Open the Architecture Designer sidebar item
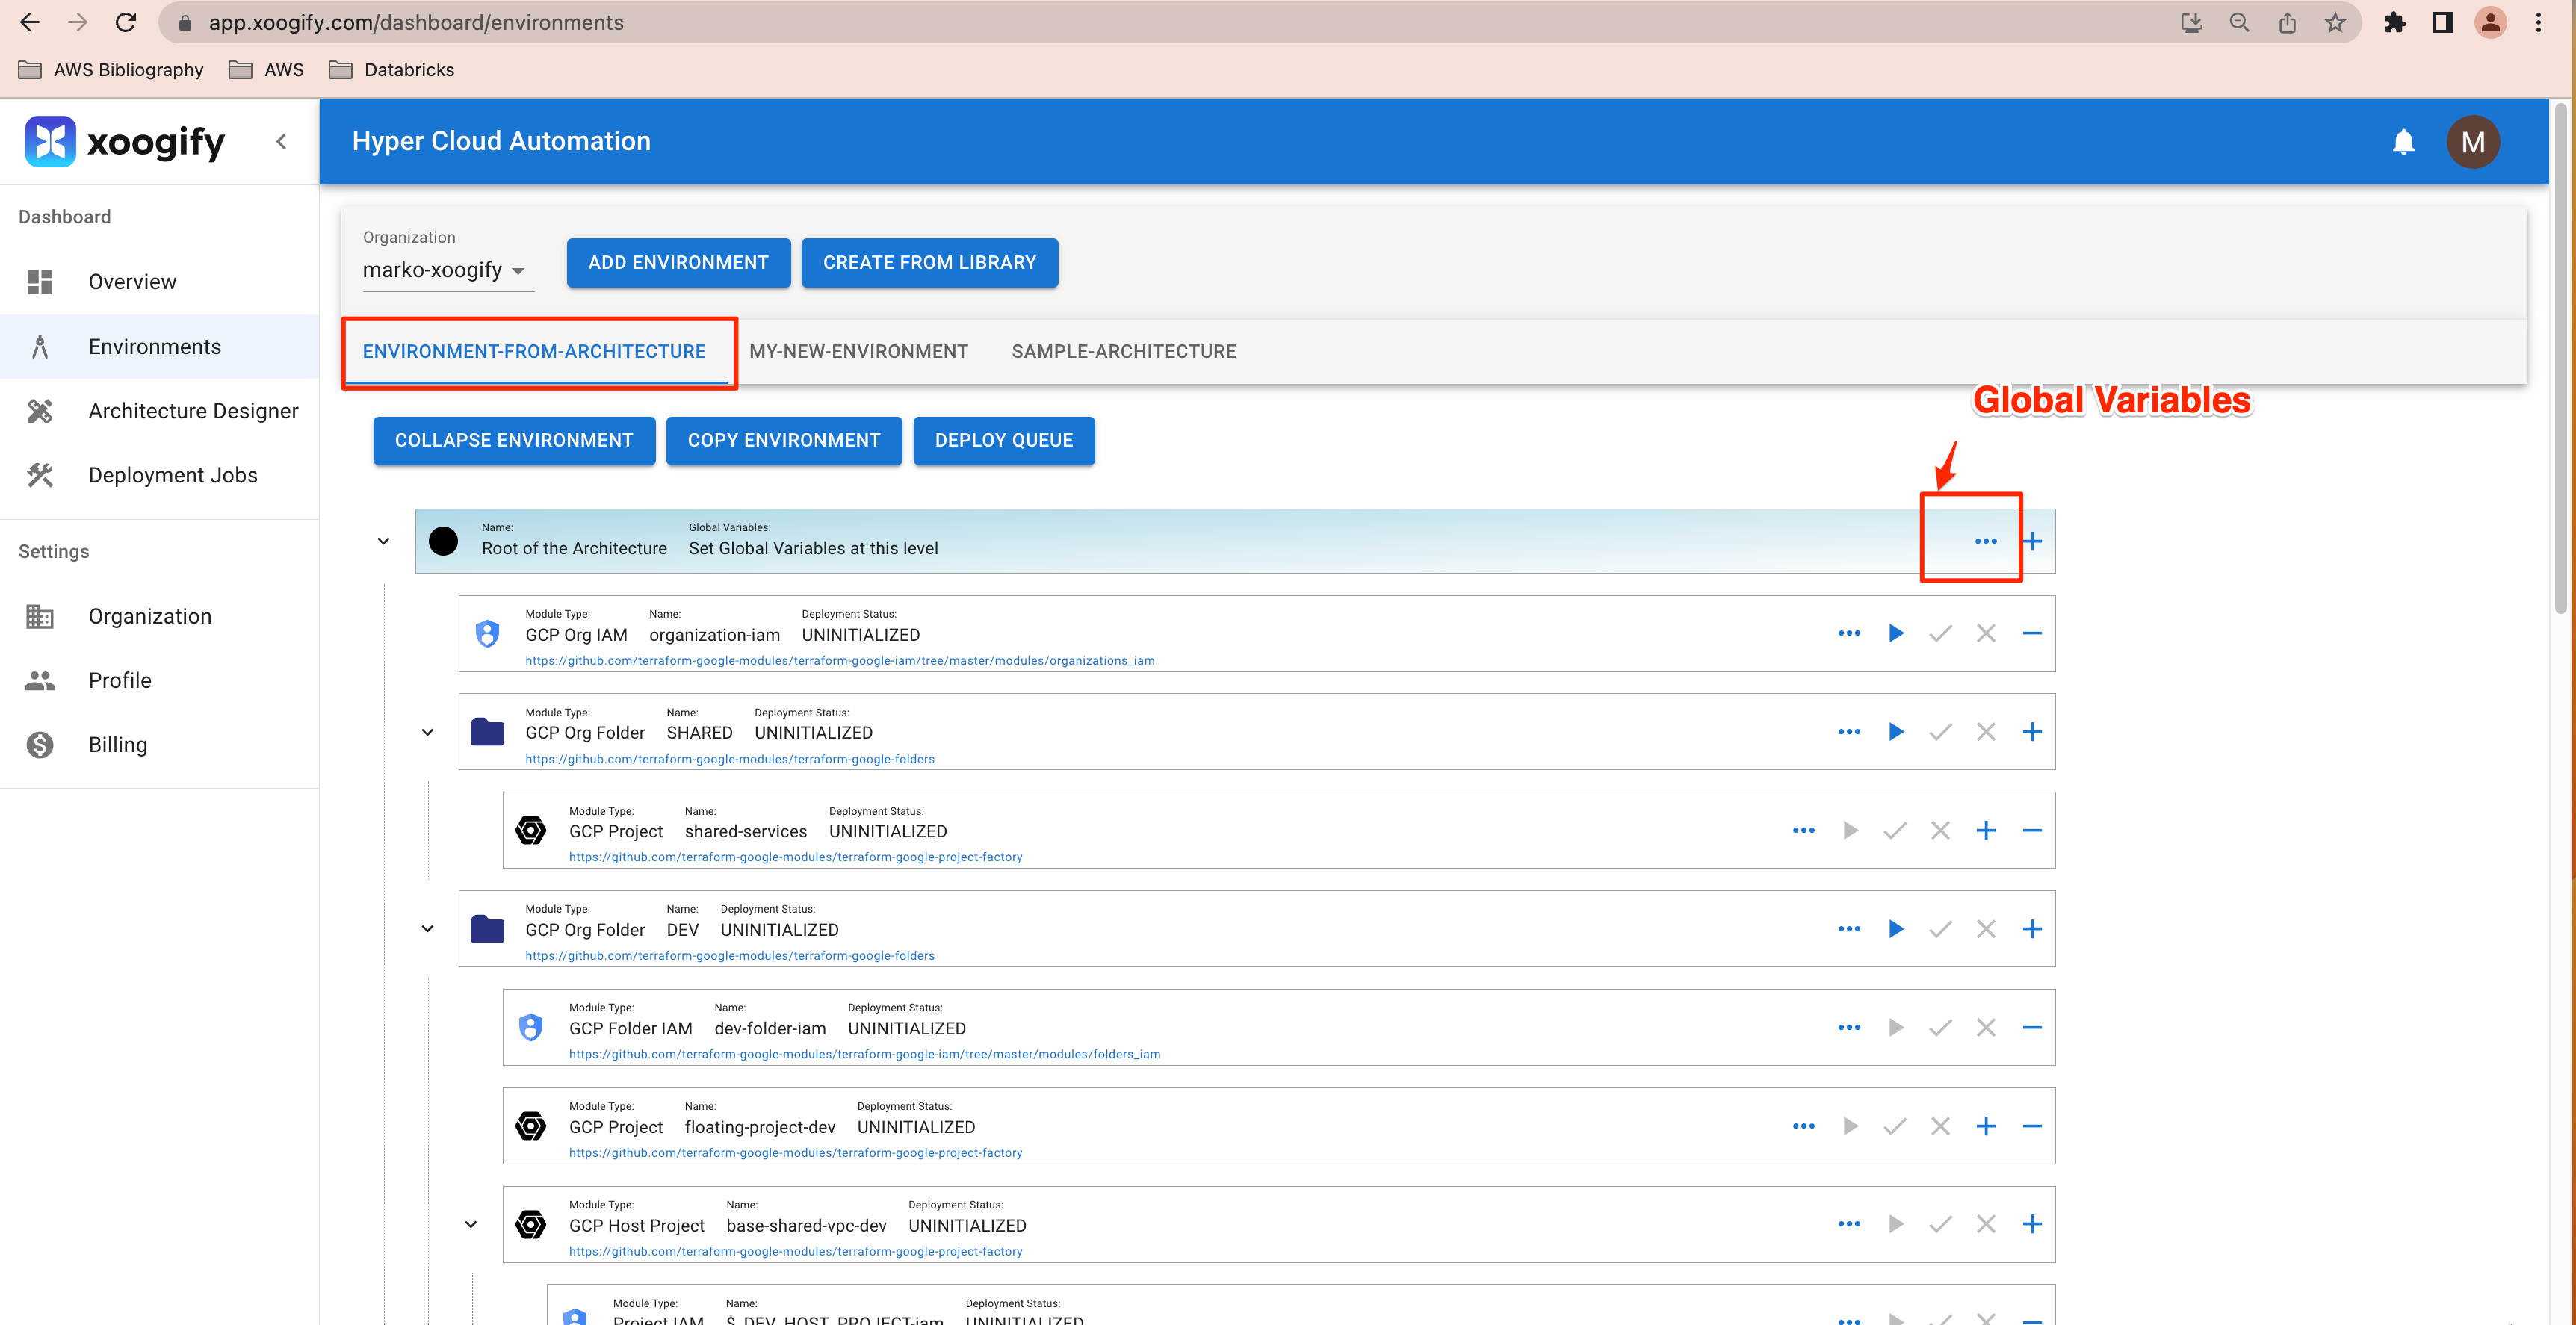Screen dimensions: 2576x1325 (x=192, y=411)
